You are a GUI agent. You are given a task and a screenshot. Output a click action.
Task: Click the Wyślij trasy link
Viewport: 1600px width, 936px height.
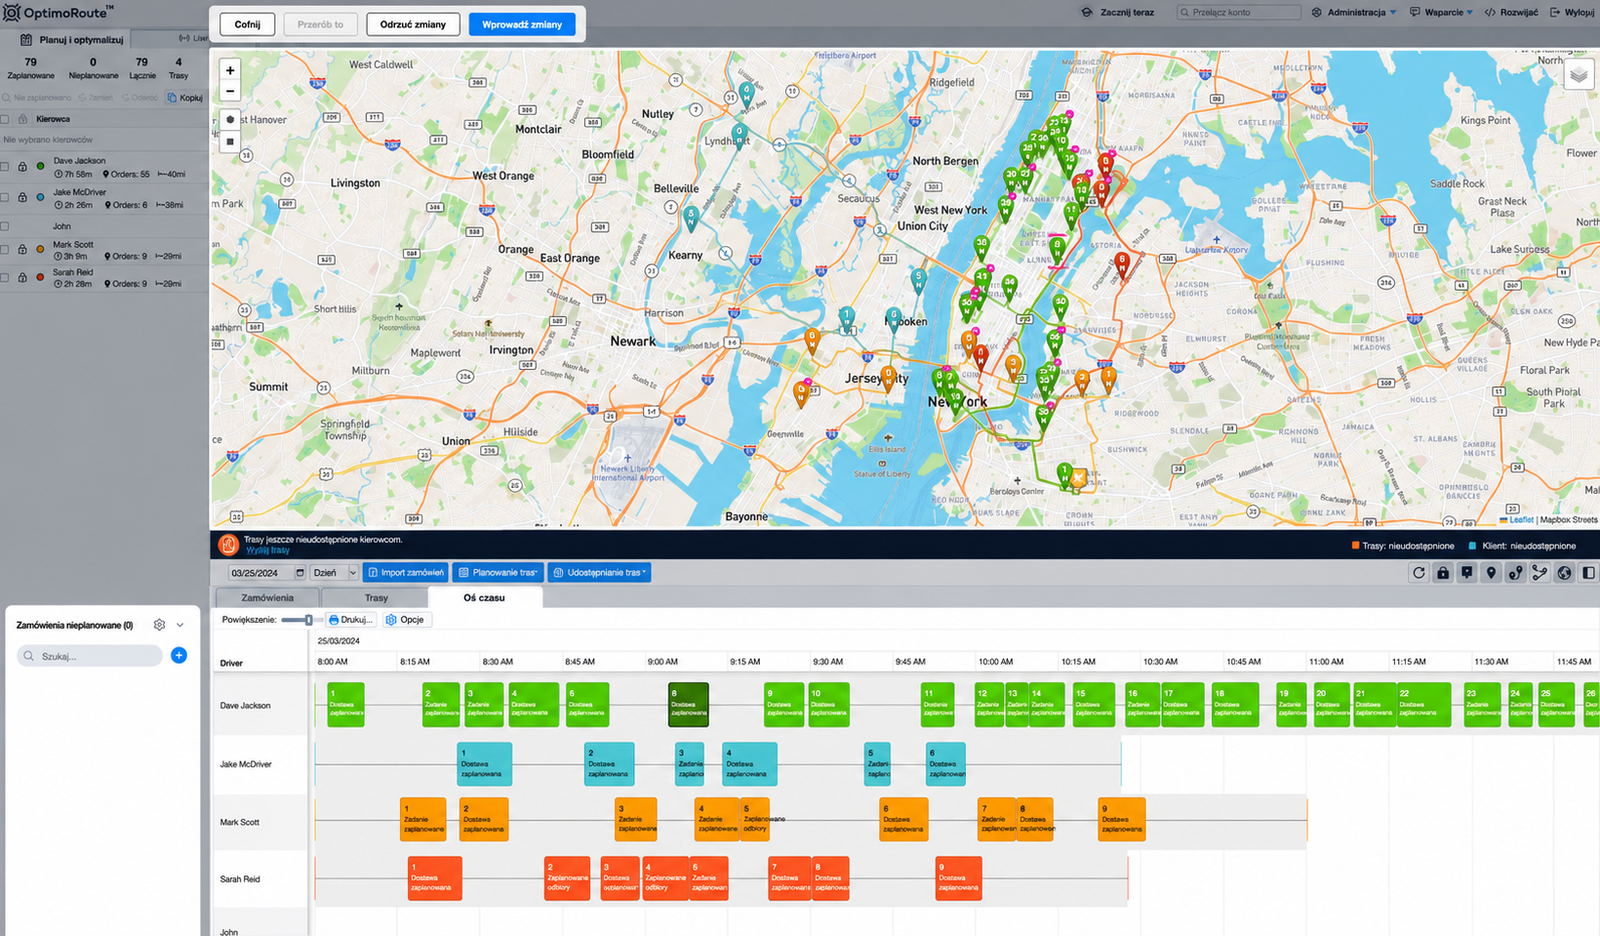[x=267, y=550]
